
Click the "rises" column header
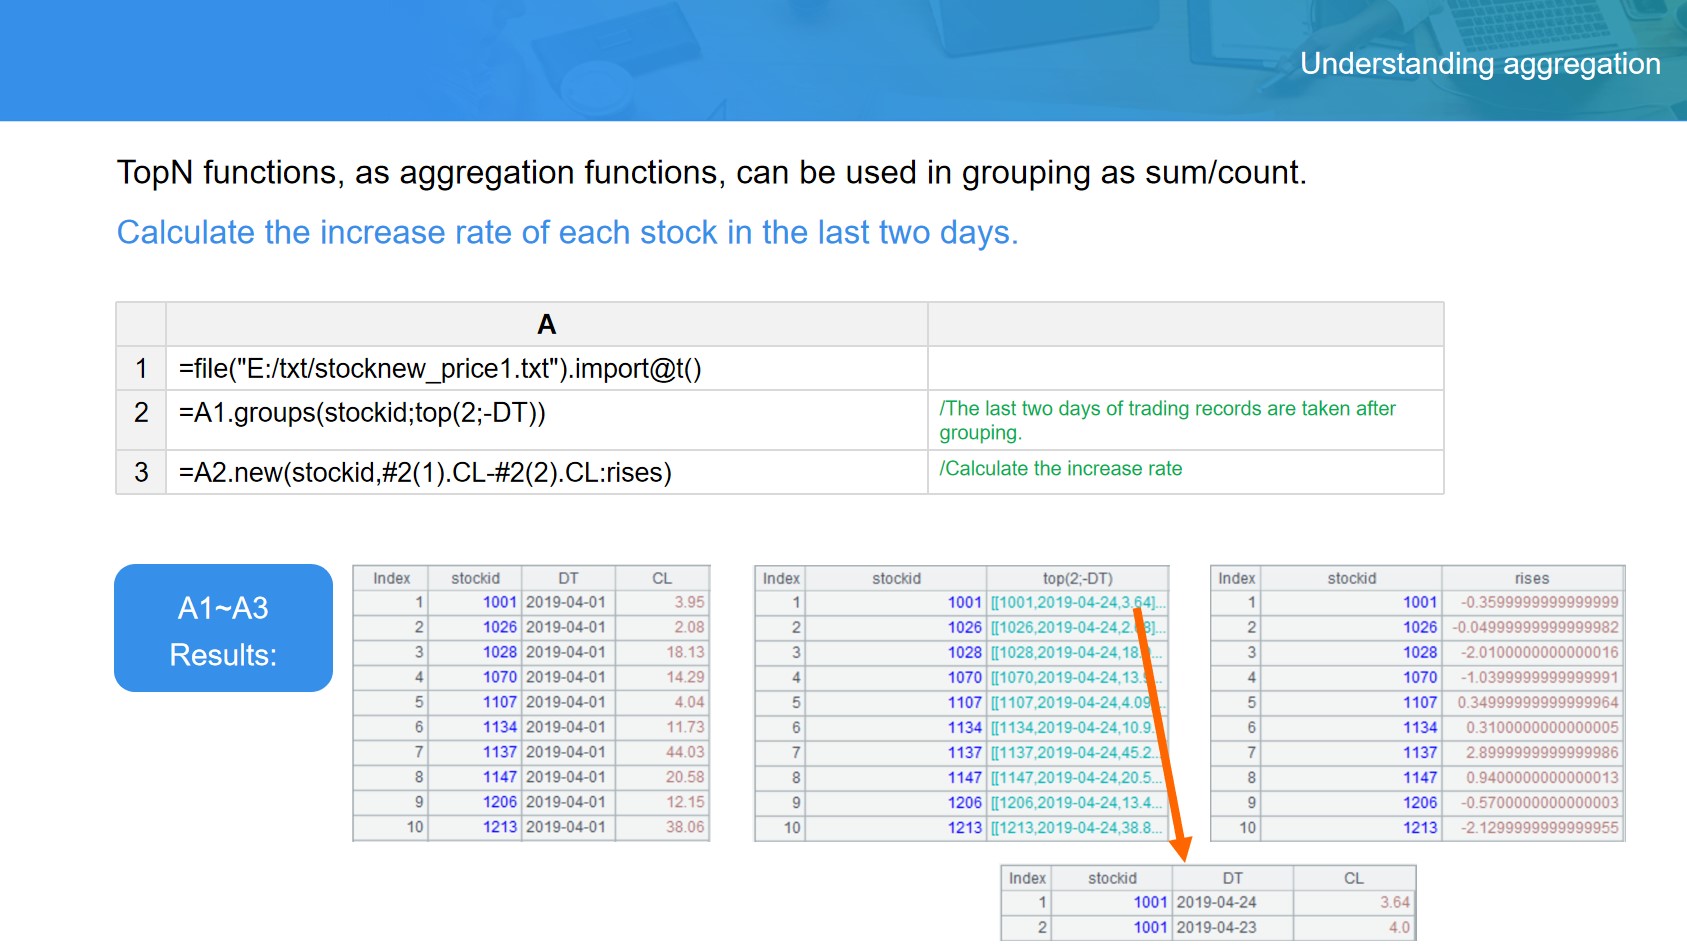pyautogui.click(x=1530, y=578)
